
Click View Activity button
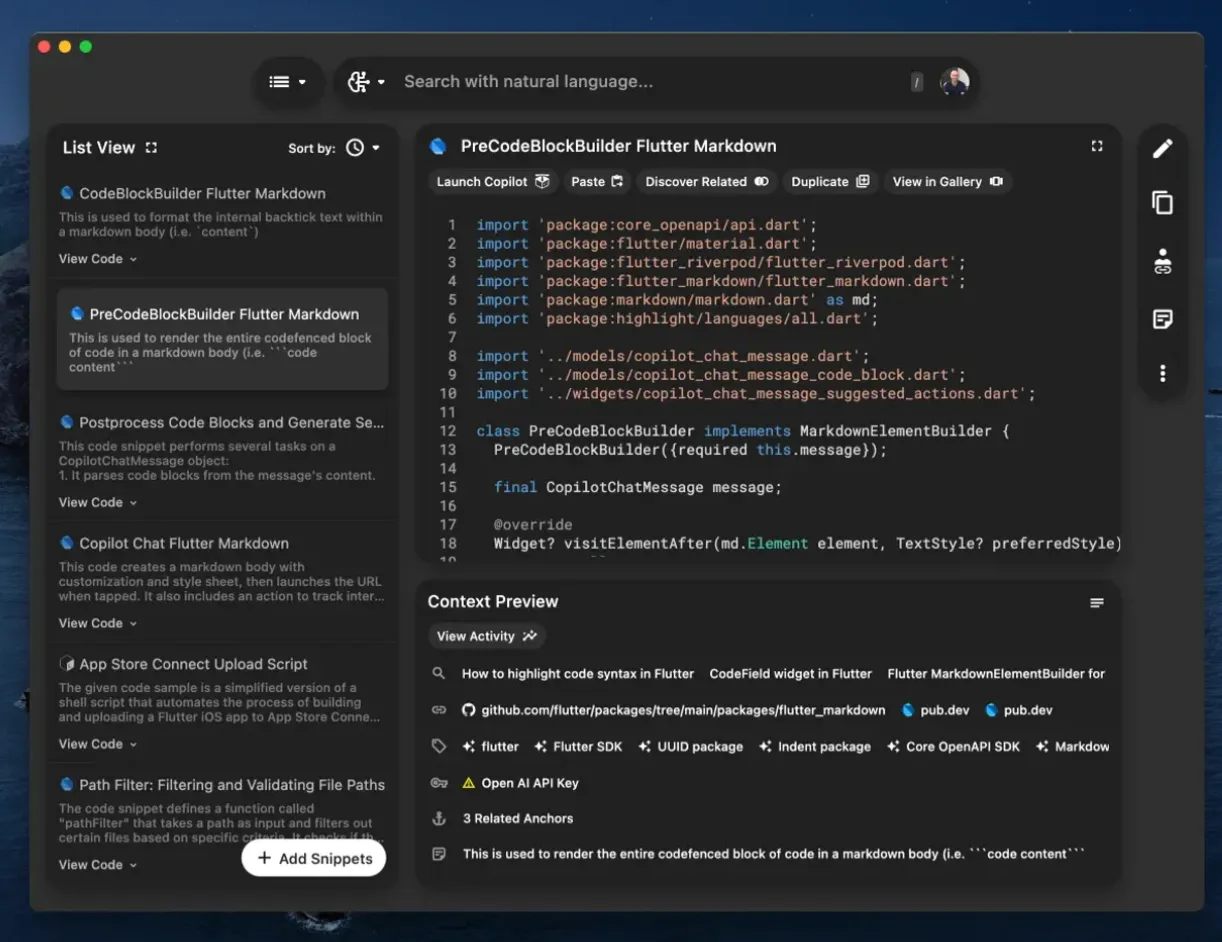pos(487,636)
